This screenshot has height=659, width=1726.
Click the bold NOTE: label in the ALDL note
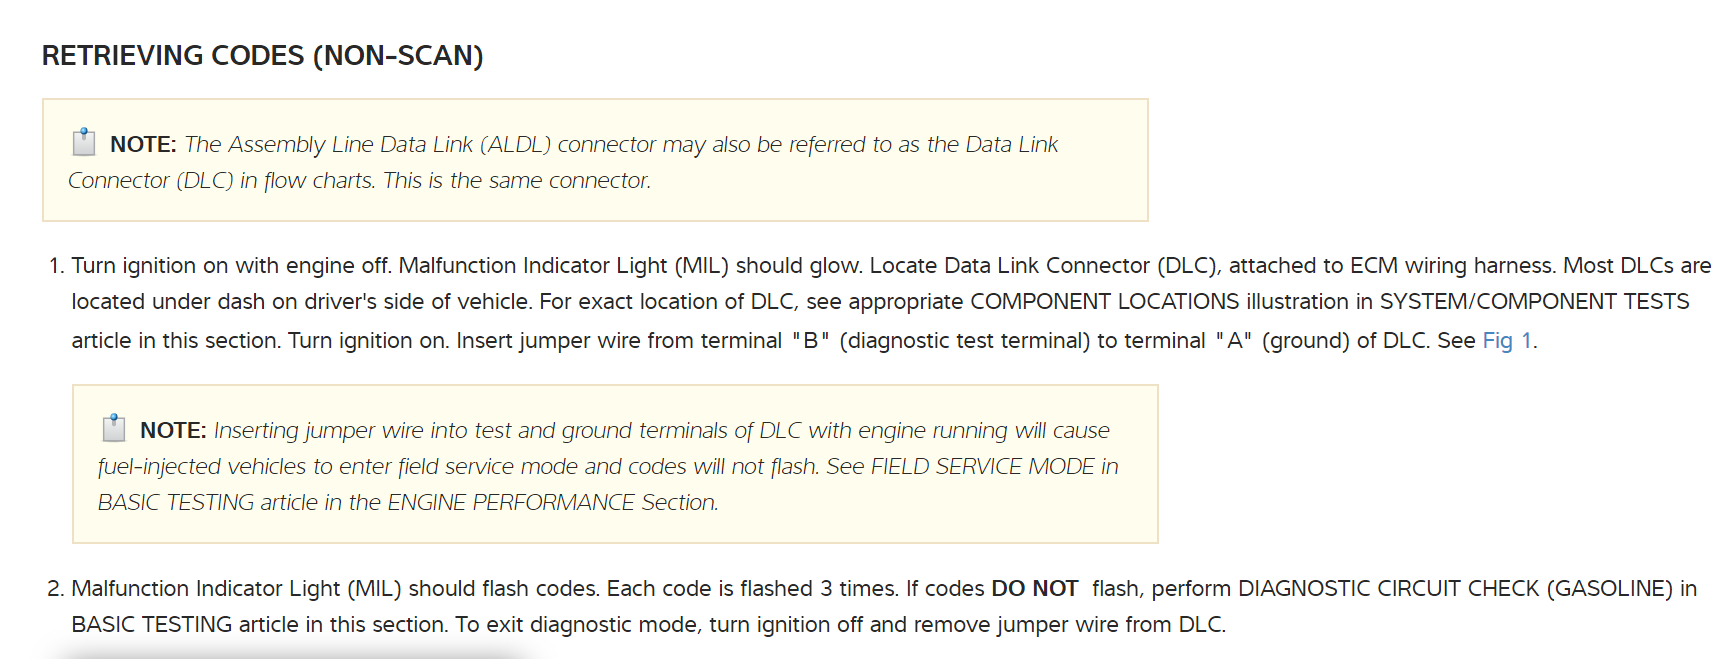pyautogui.click(x=143, y=145)
